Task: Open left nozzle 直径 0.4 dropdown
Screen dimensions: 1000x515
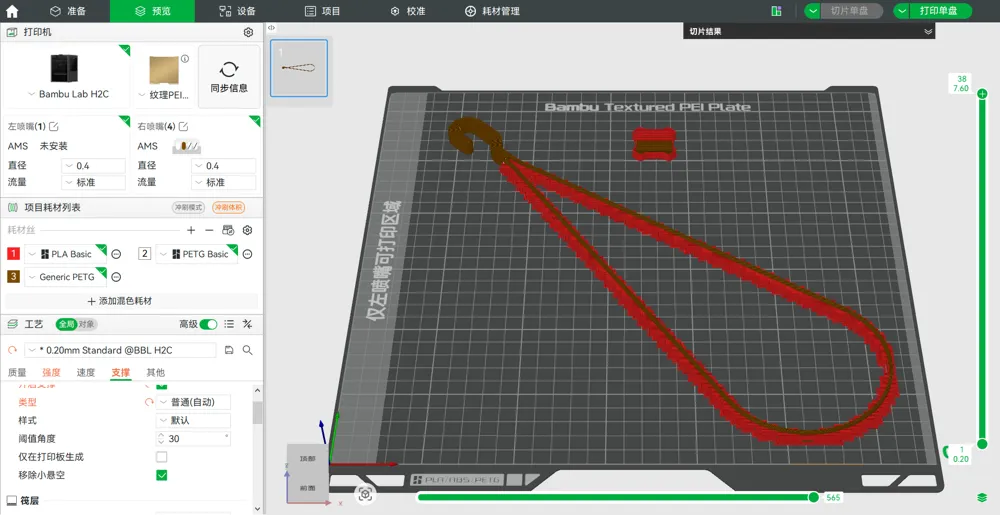Action: click(94, 166)
